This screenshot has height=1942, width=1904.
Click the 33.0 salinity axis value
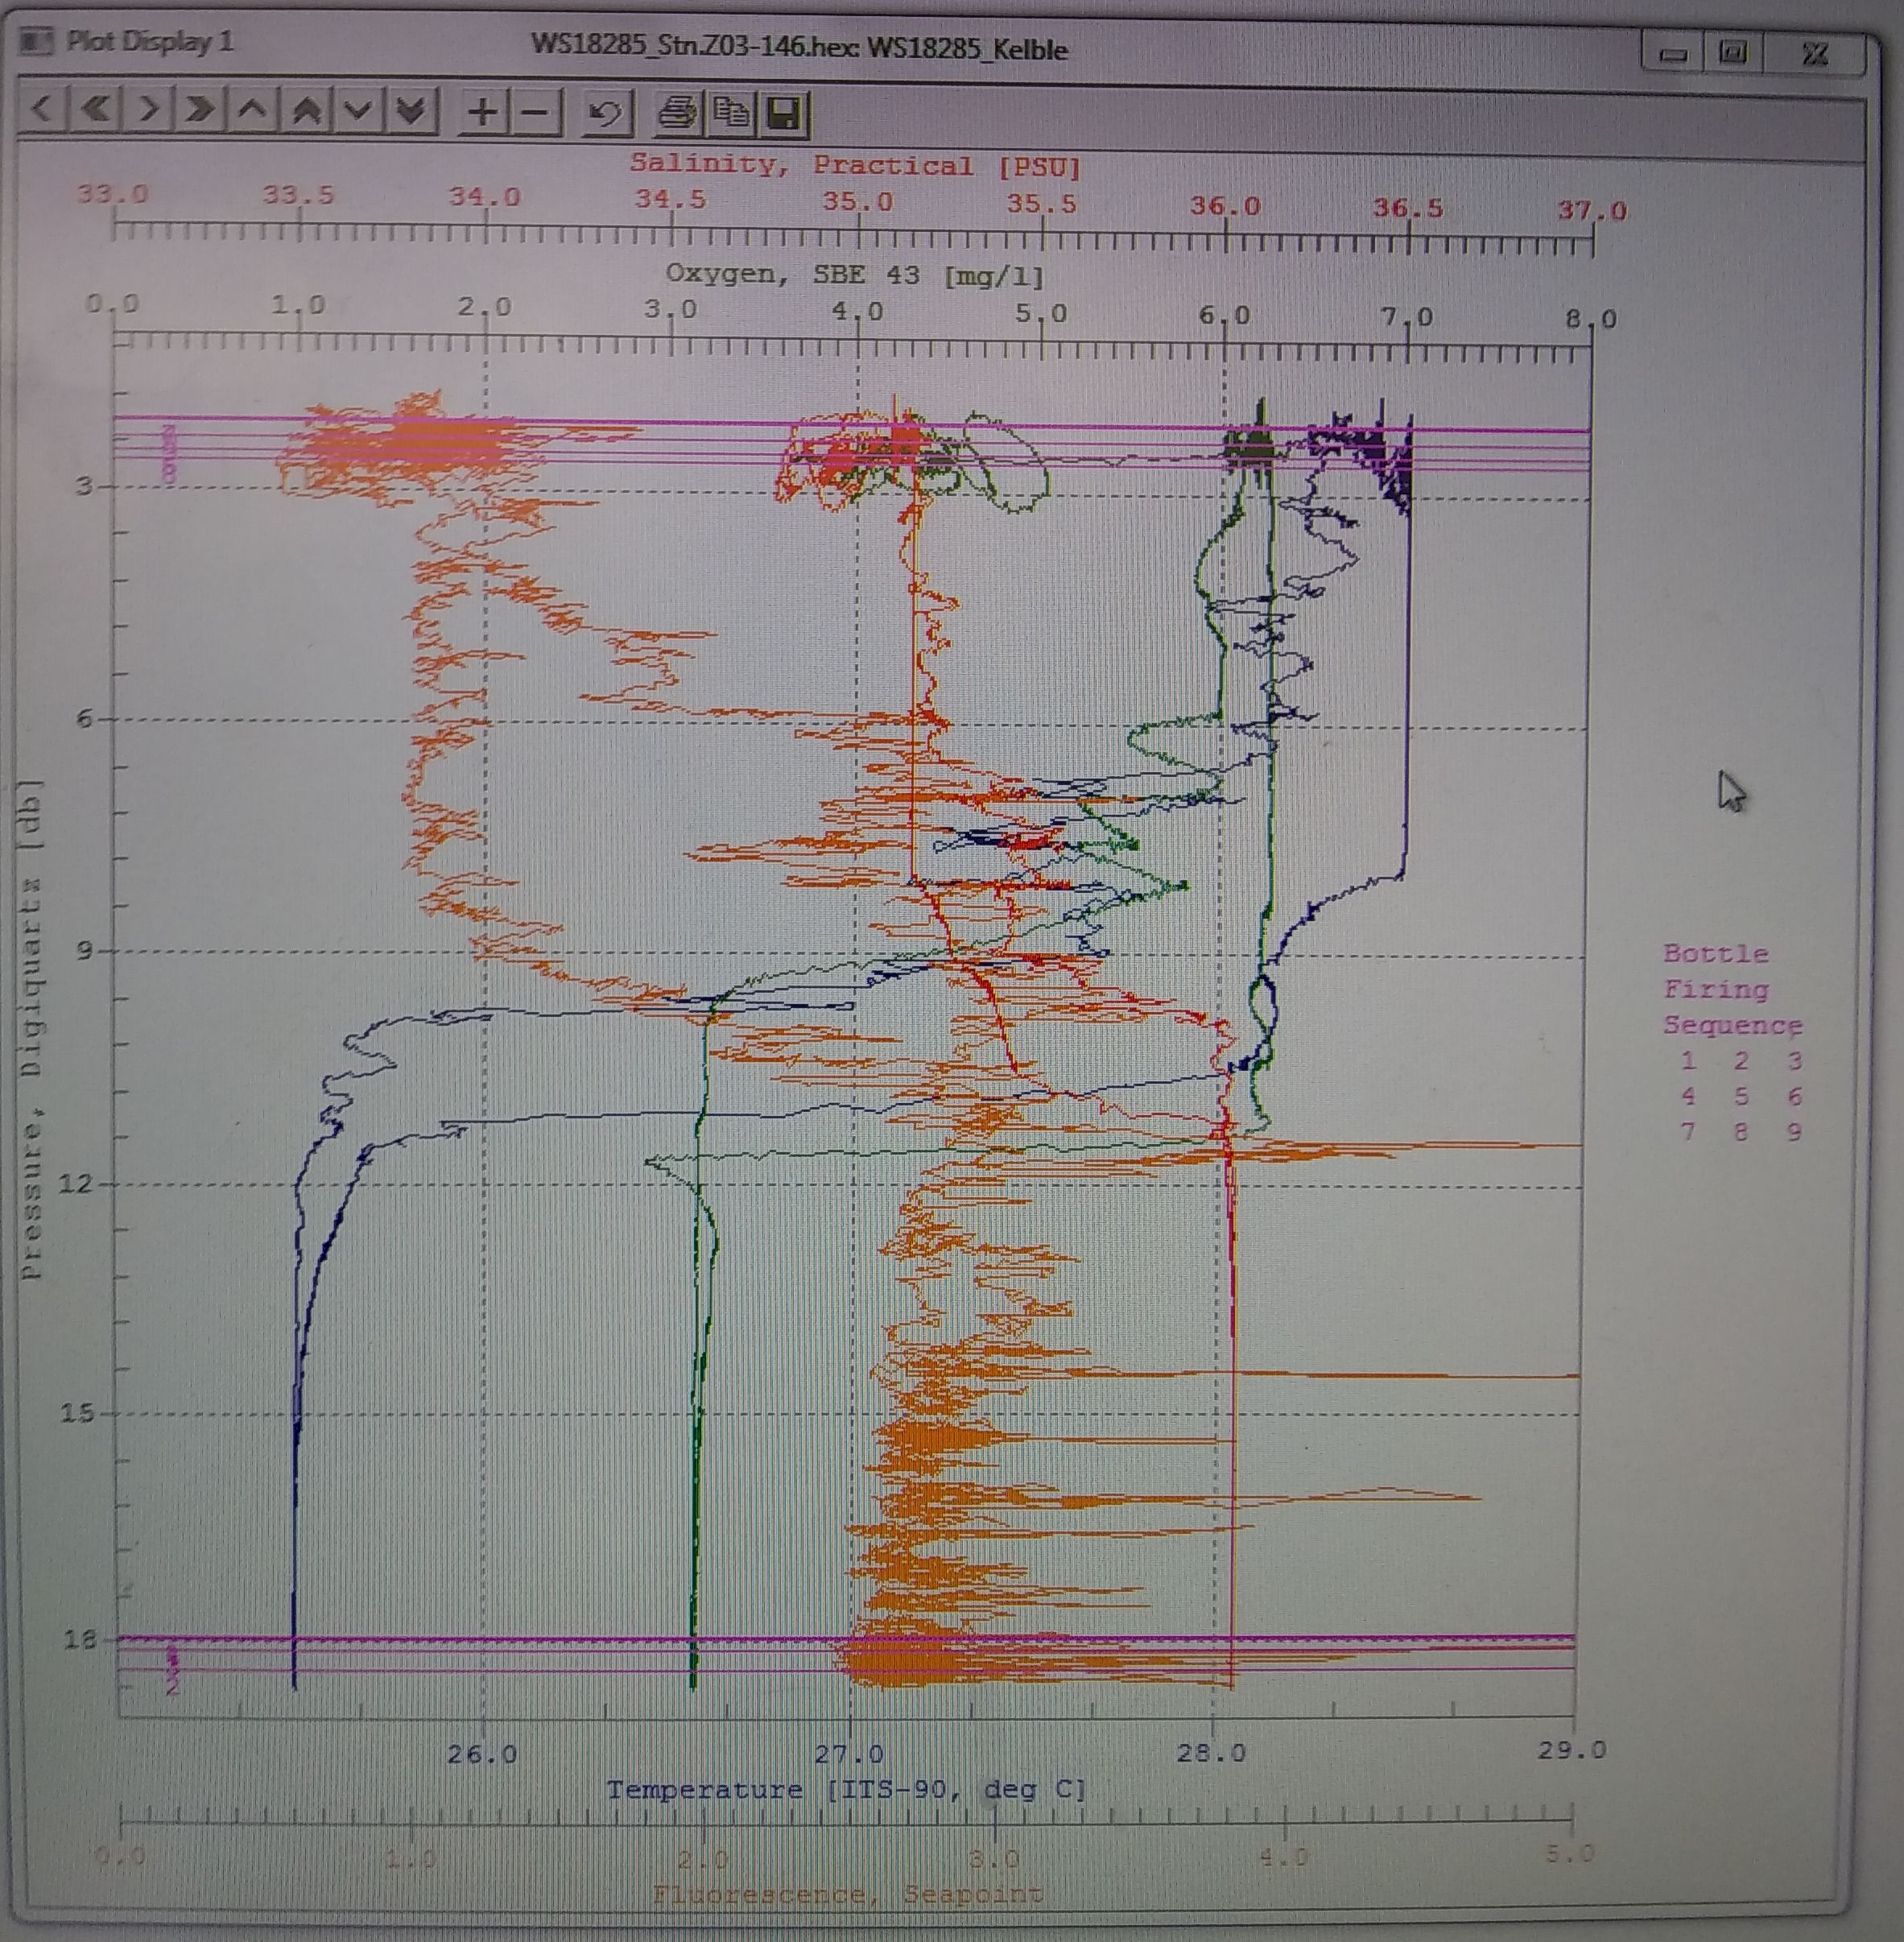coord(113,193)
